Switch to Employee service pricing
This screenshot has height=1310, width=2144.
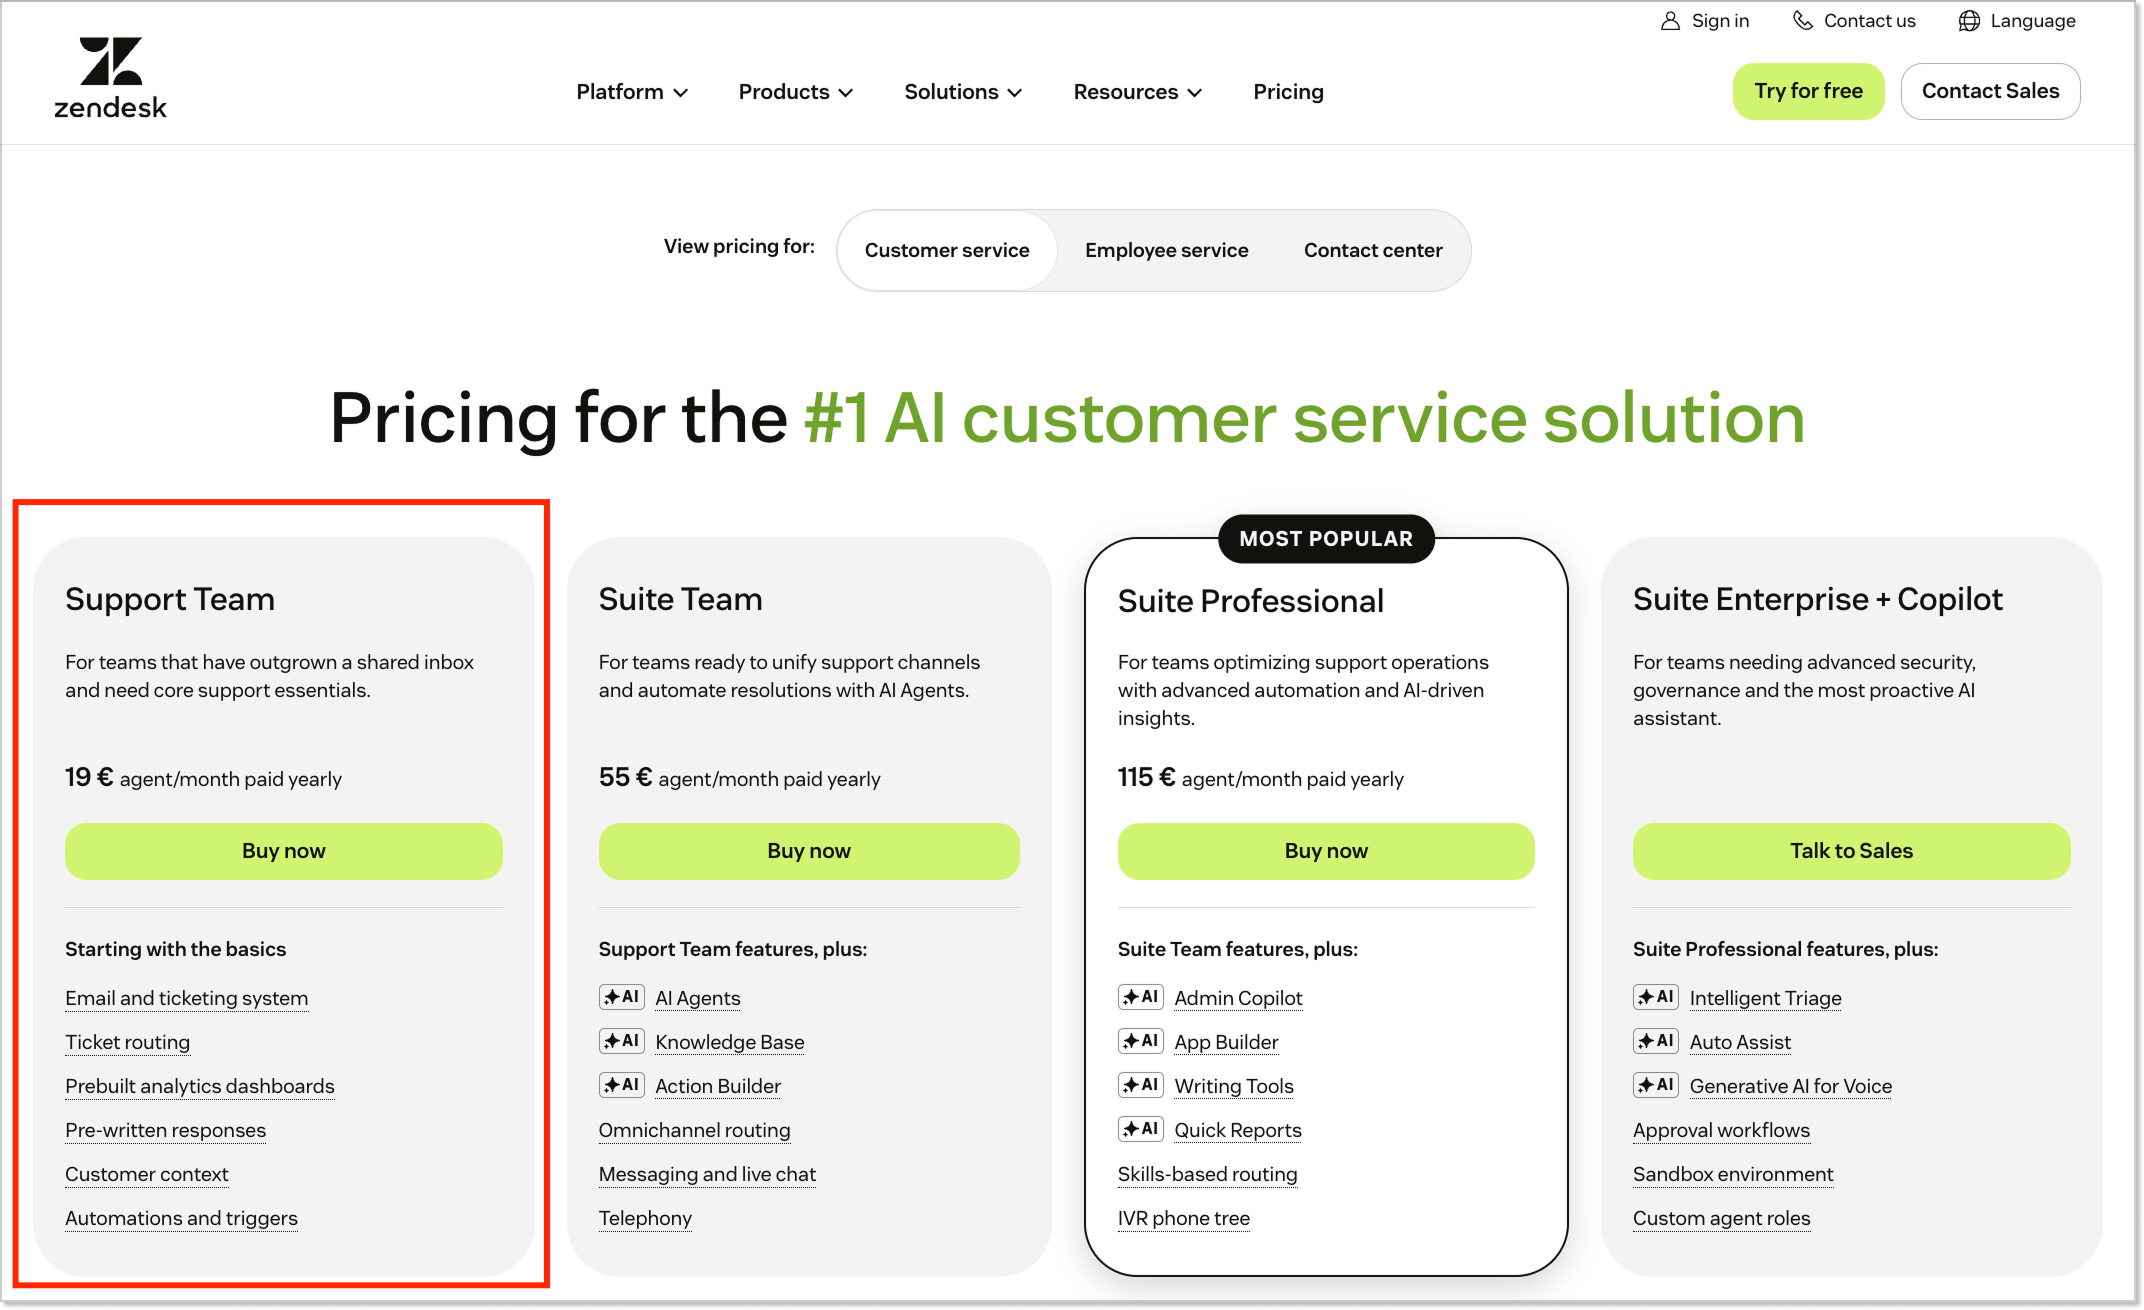click(1166, 250)
